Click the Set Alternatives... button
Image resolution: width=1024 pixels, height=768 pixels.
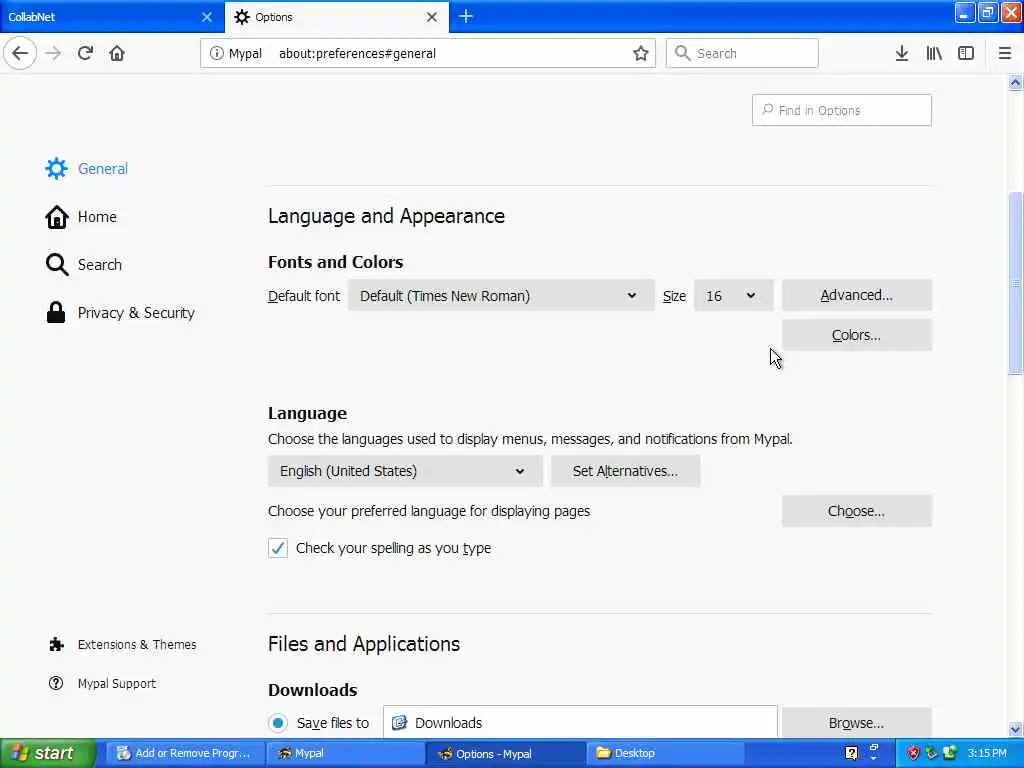tap(625, 471)
